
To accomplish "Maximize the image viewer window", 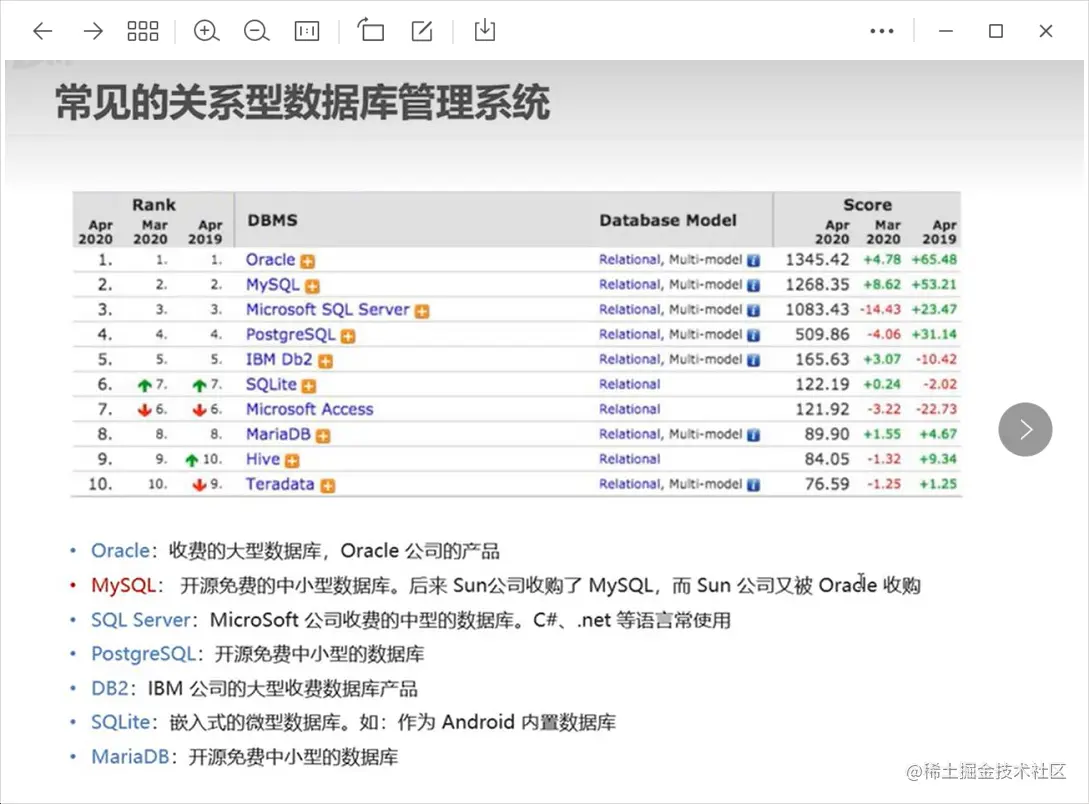I will pyautogui.click(x=996, y=31).
